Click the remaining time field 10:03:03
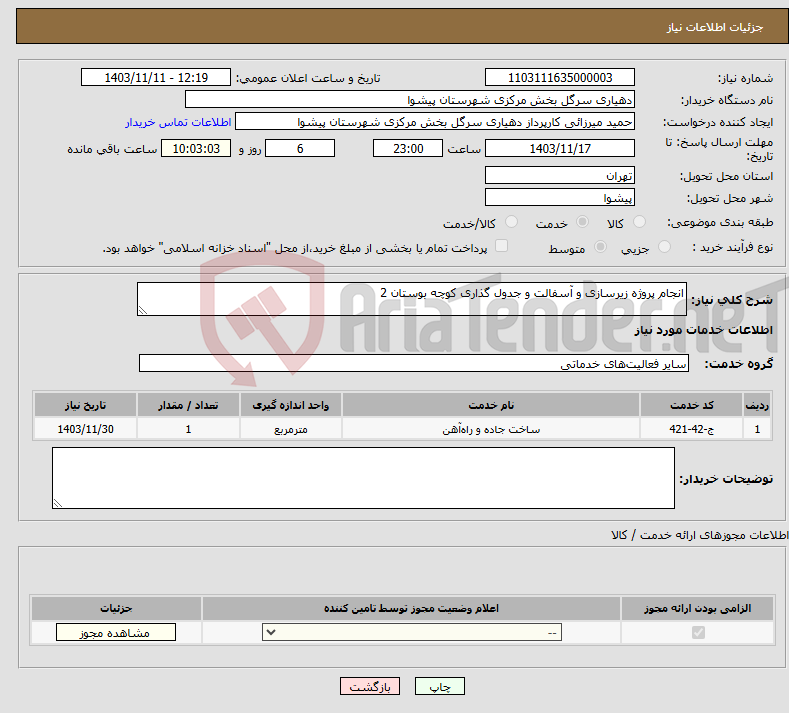Viewport: 789px width, 713px height. [x=196, y=148]
